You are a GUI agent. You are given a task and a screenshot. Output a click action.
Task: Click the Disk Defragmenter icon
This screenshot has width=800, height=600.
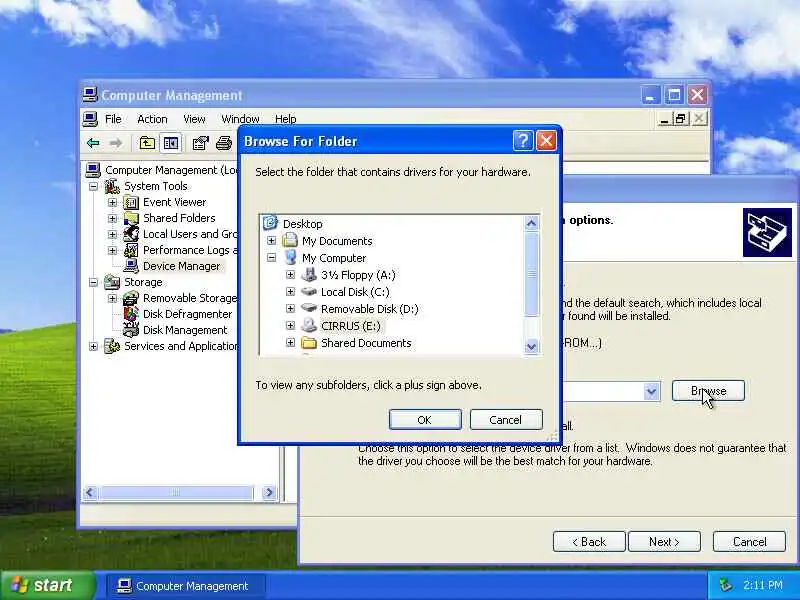click(131, 314)
